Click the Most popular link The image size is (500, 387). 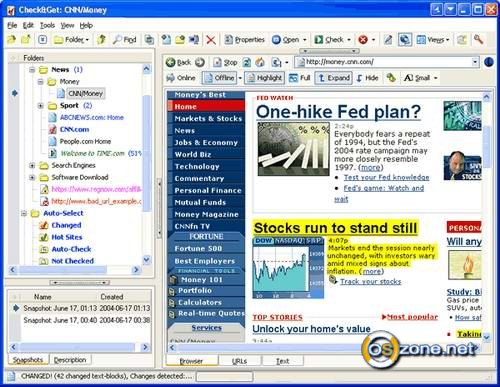point(412,317)
